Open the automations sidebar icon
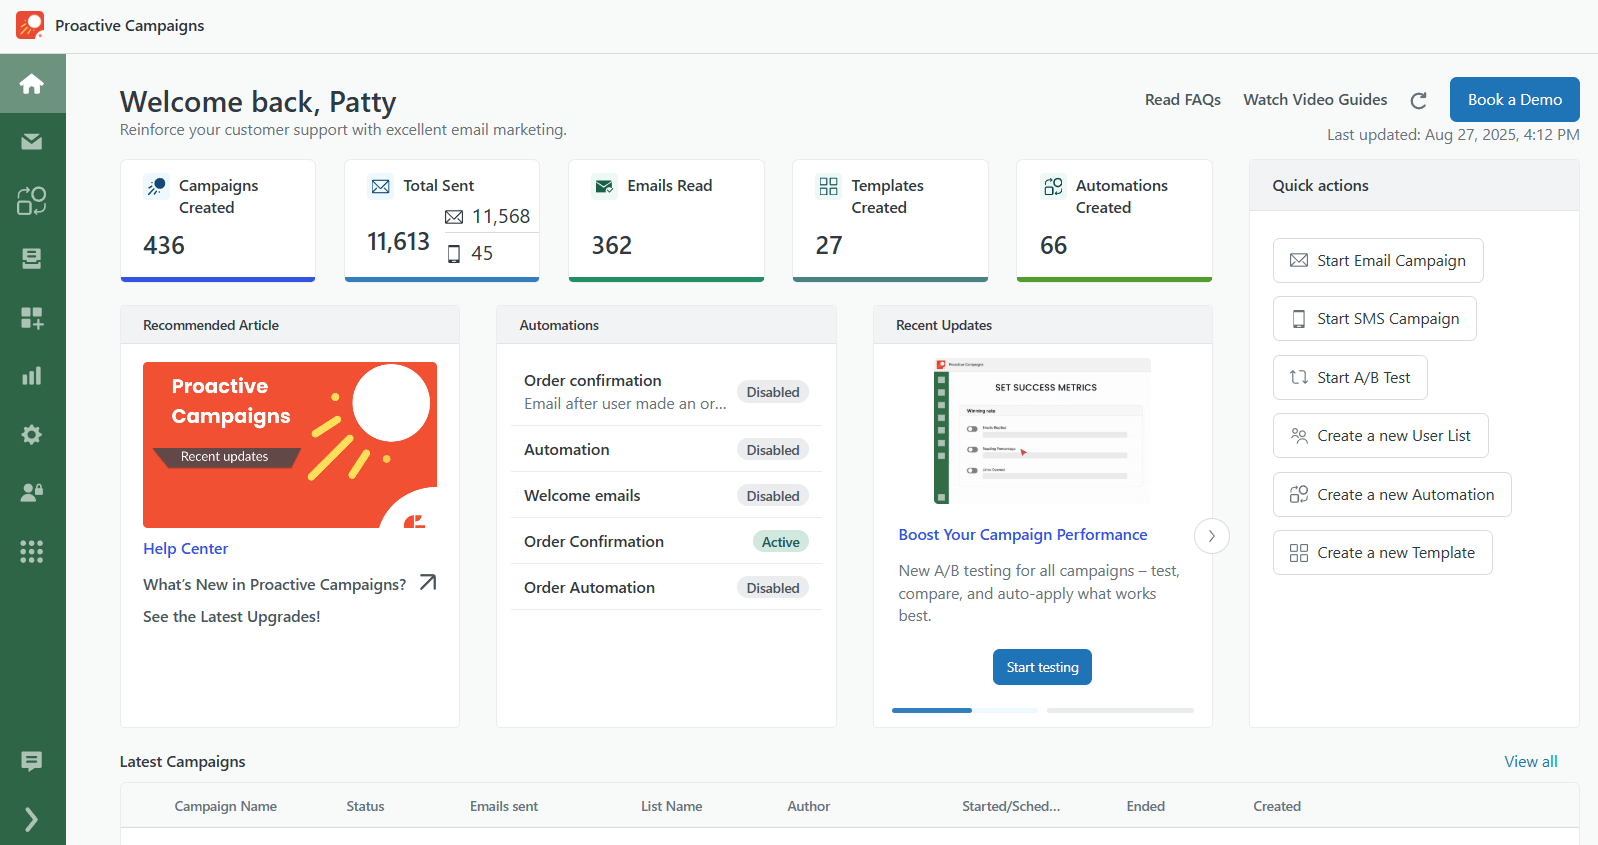The width and height of the screenshot is (1598, 845). pos(32,201)
